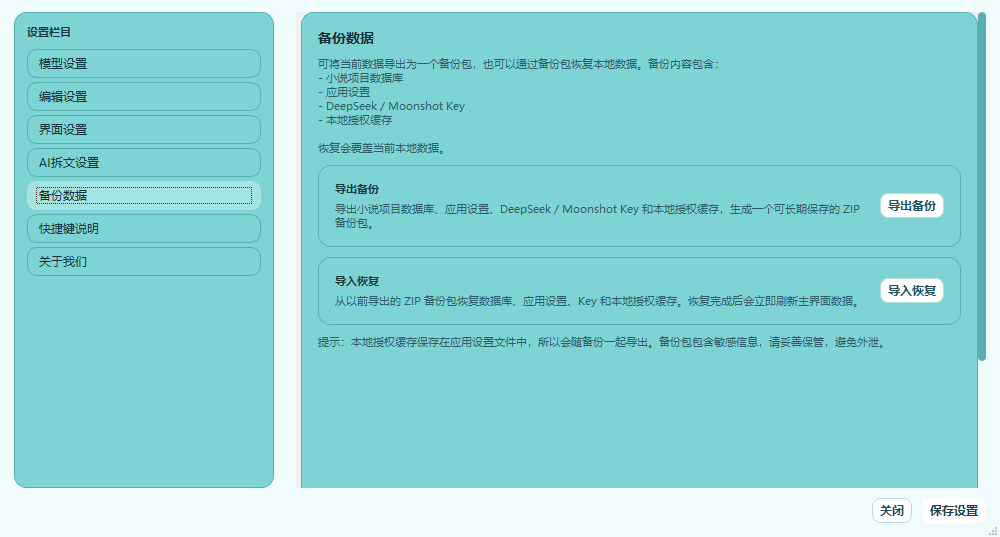The height and width of the screenshot is (537, 1000).
Task: Click the 恢复会覆盖当前本地数据 warning text
Action: point(383,149)
